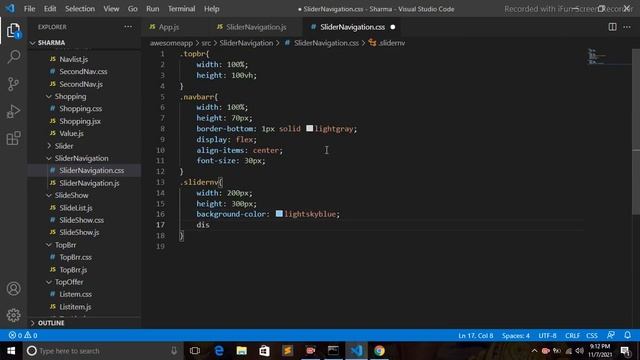The image size is (640, 360).
Task: Click the feedback icon in status bar
Action: (x=611, y=335)
